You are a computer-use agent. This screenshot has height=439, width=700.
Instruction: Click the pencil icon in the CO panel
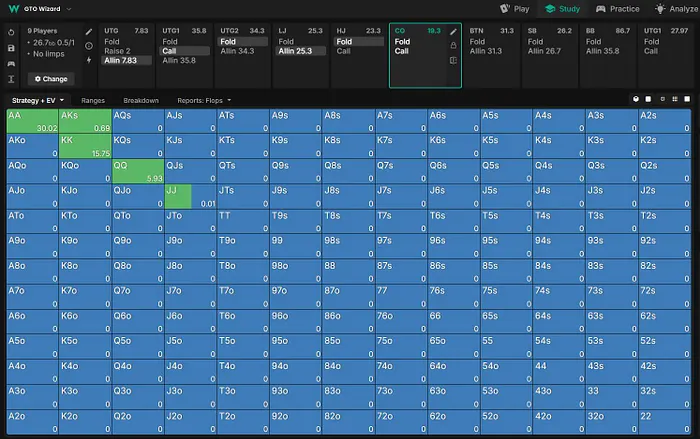coord(453,32)
